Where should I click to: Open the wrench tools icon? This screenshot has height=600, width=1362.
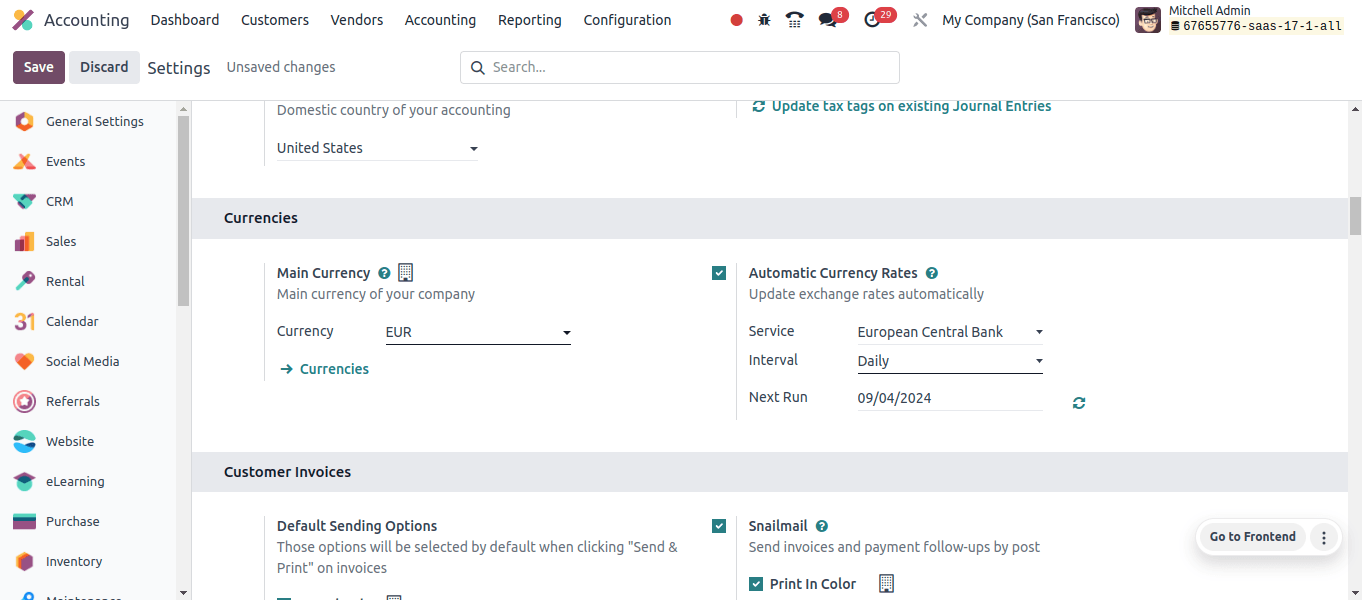920,20
